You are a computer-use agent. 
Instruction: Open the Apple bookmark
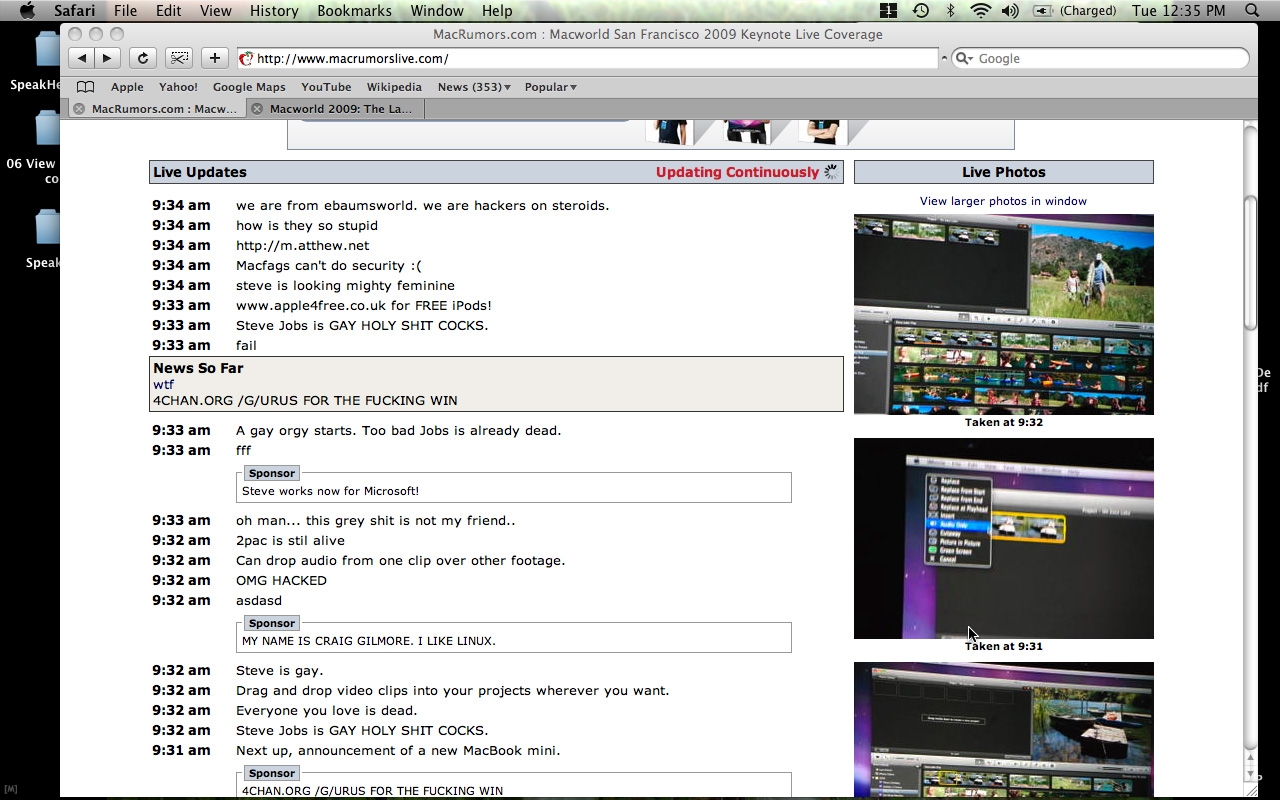point(127,87)
